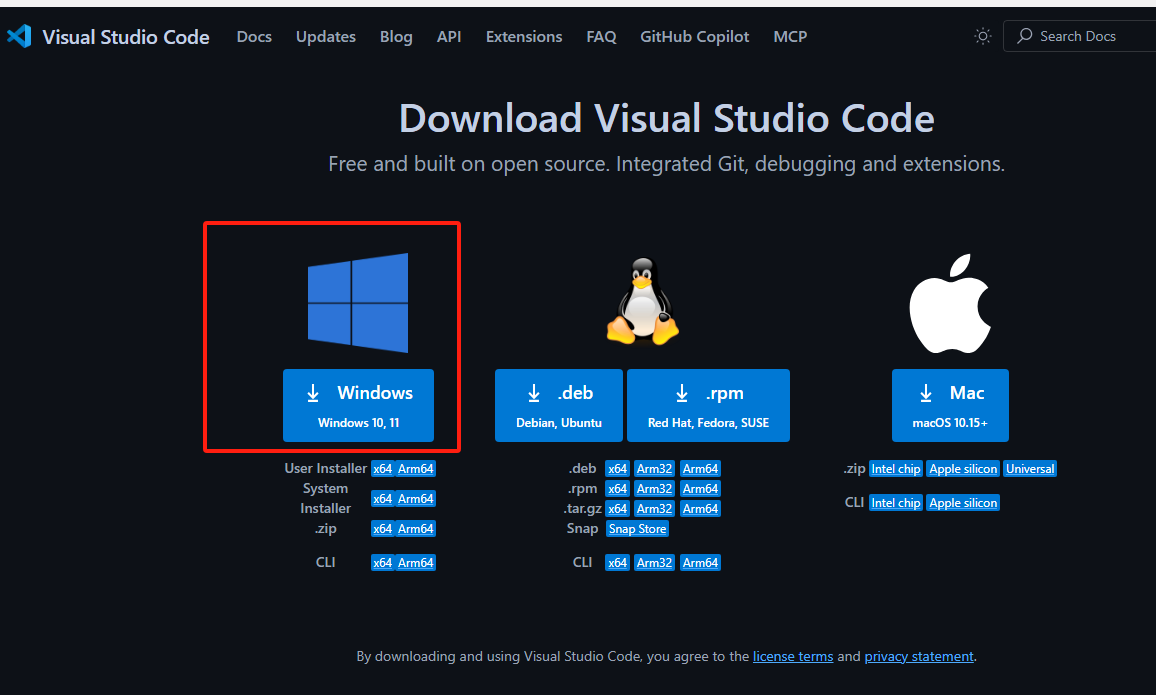
Task: Toggle the sun theme switcher icon
Action: tap(983, 36)
